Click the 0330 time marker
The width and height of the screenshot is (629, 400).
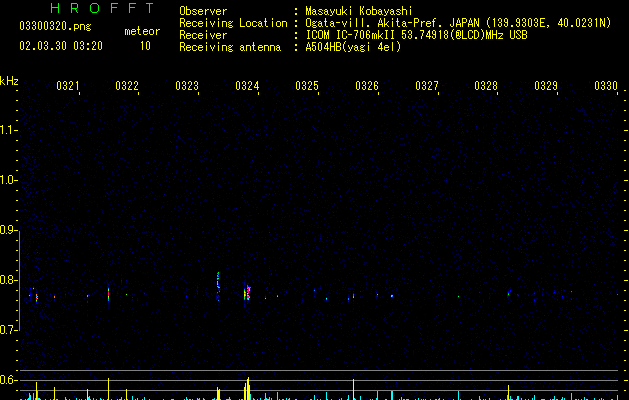pos(606,86)
